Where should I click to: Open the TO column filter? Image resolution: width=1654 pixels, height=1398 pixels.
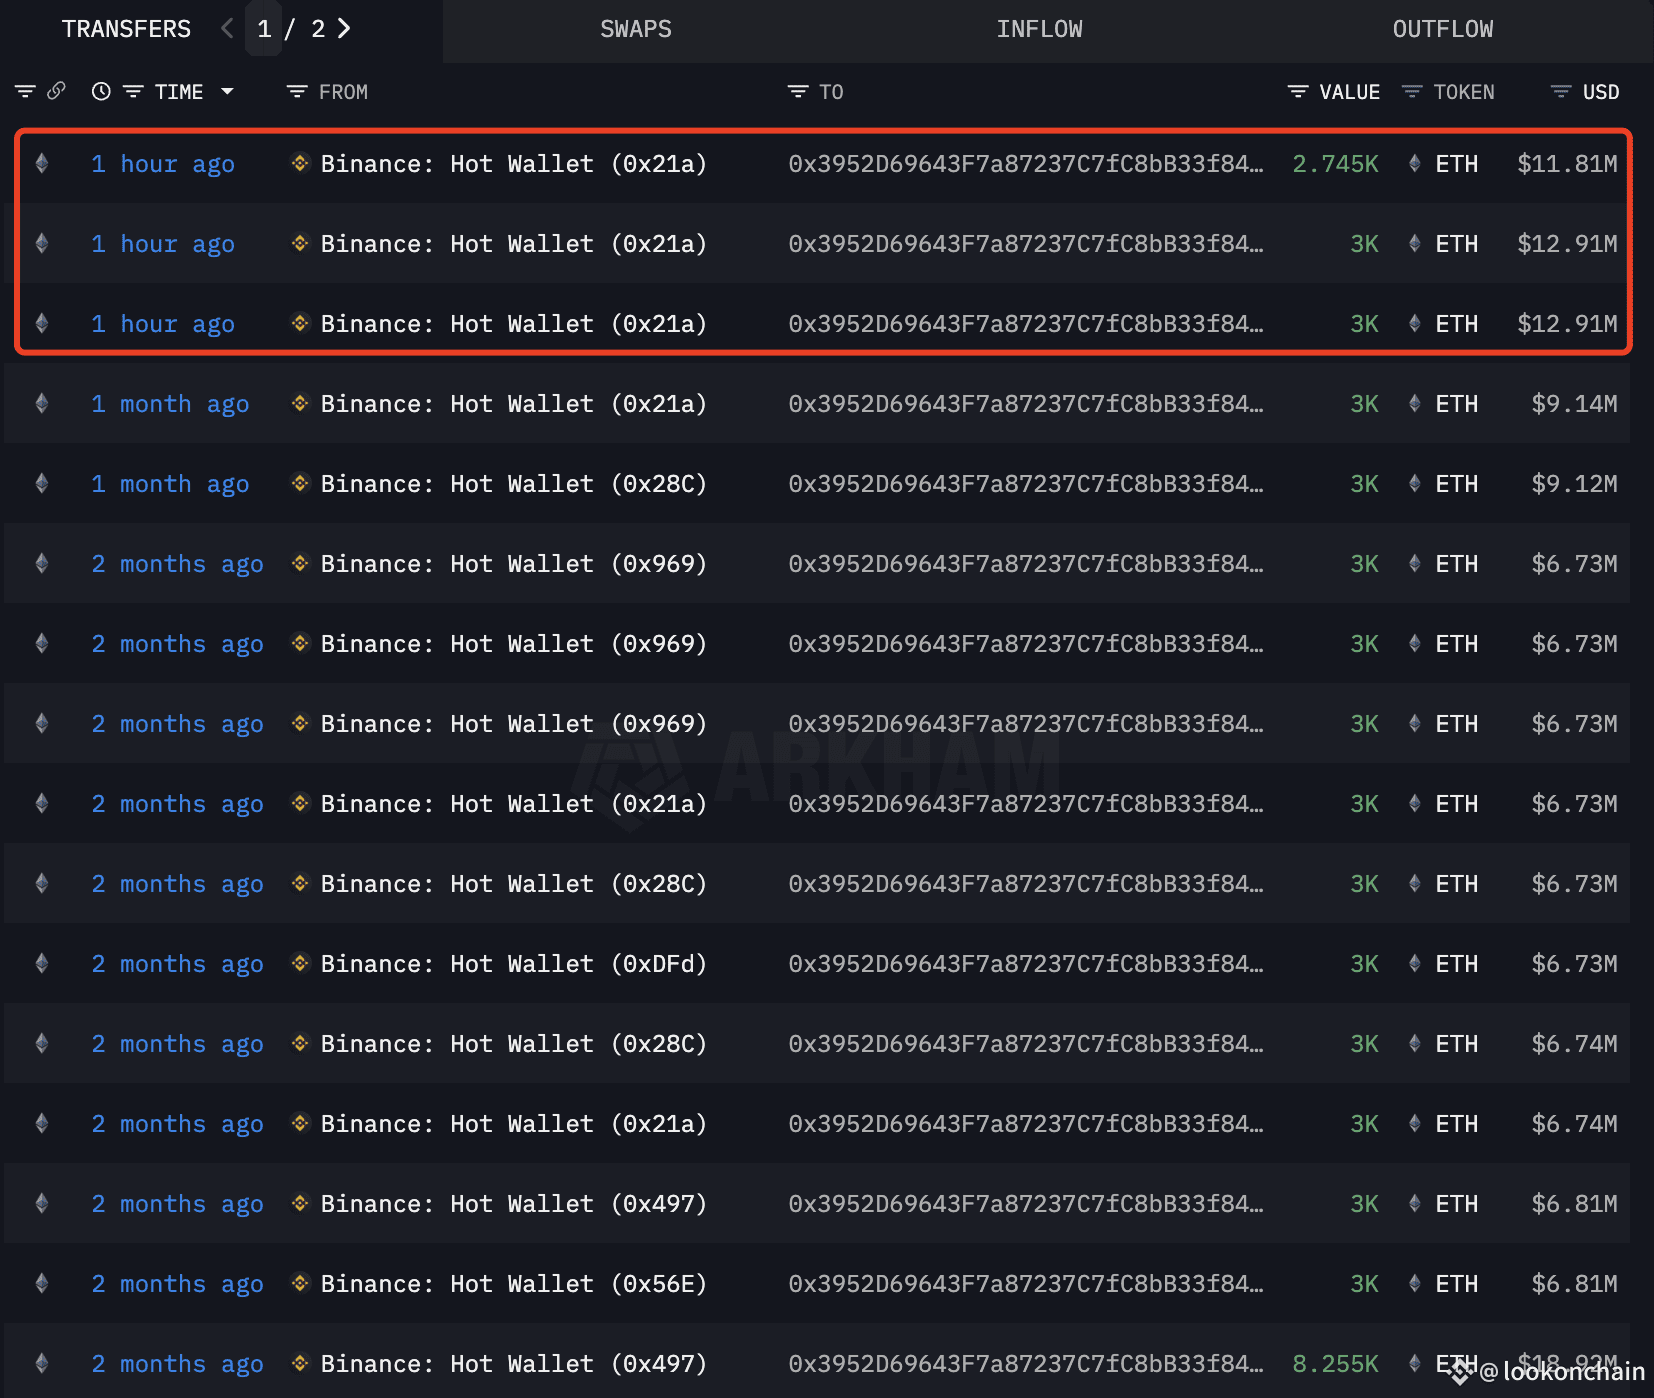pos(798,92)
